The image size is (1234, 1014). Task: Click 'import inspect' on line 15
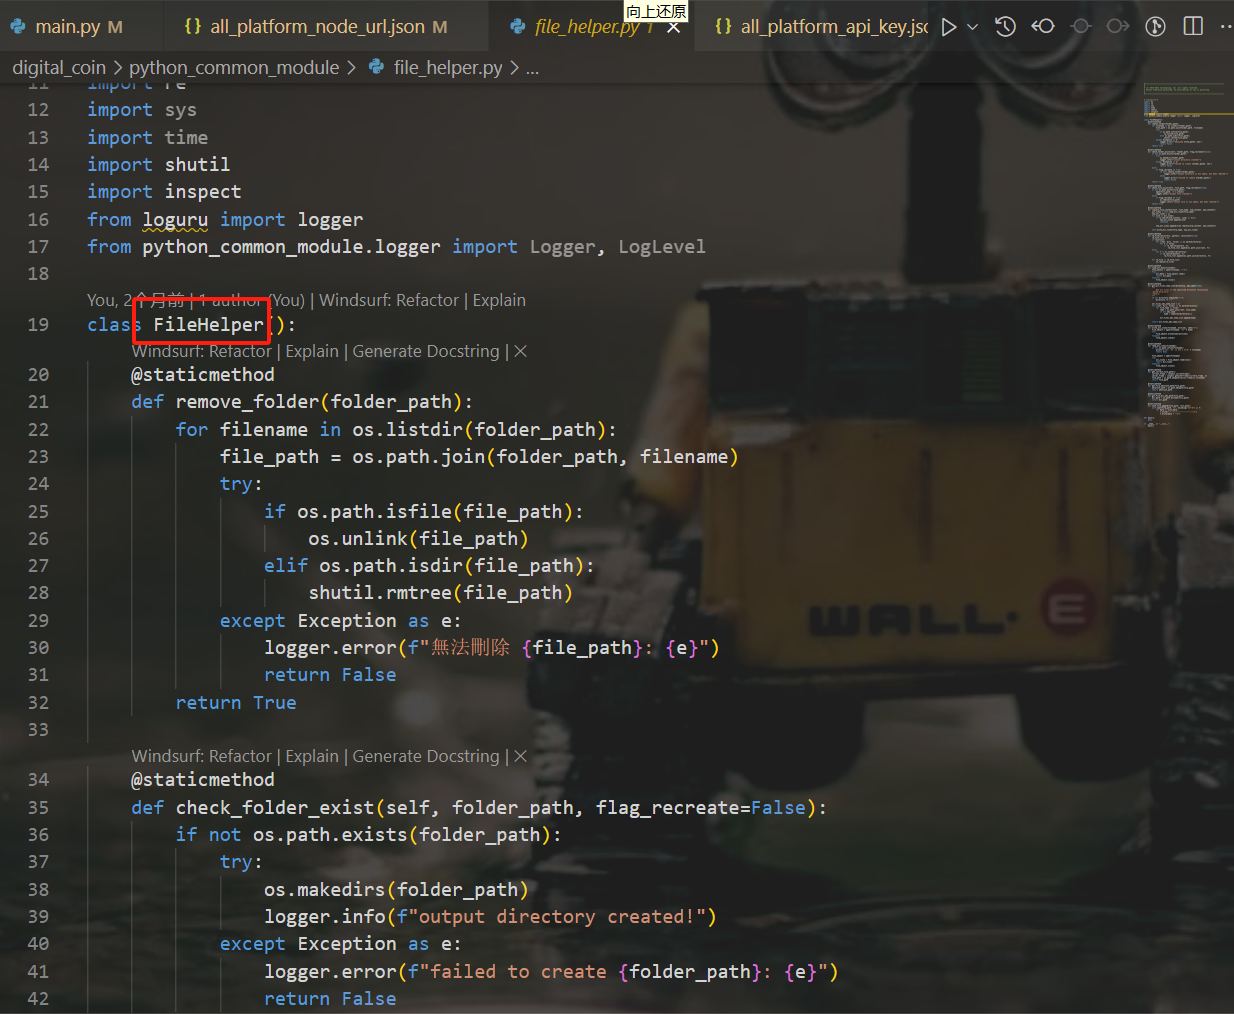click(x=164, y=191)
